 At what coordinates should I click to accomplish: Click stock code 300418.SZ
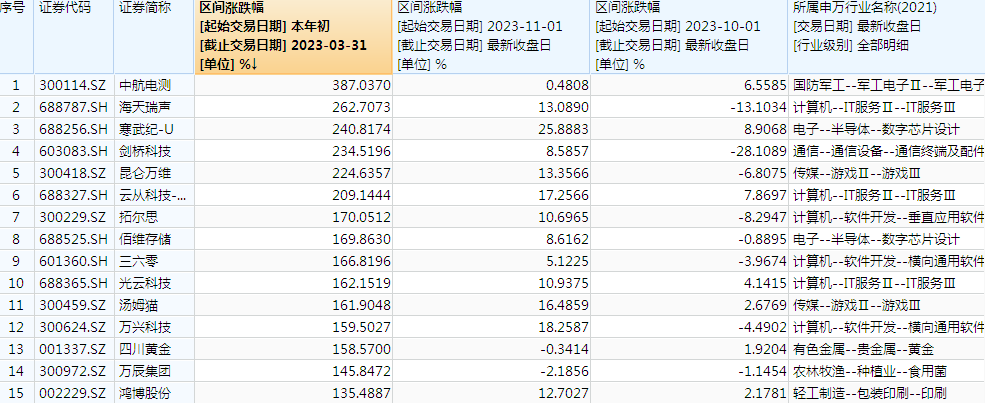(x=73, y=174)
